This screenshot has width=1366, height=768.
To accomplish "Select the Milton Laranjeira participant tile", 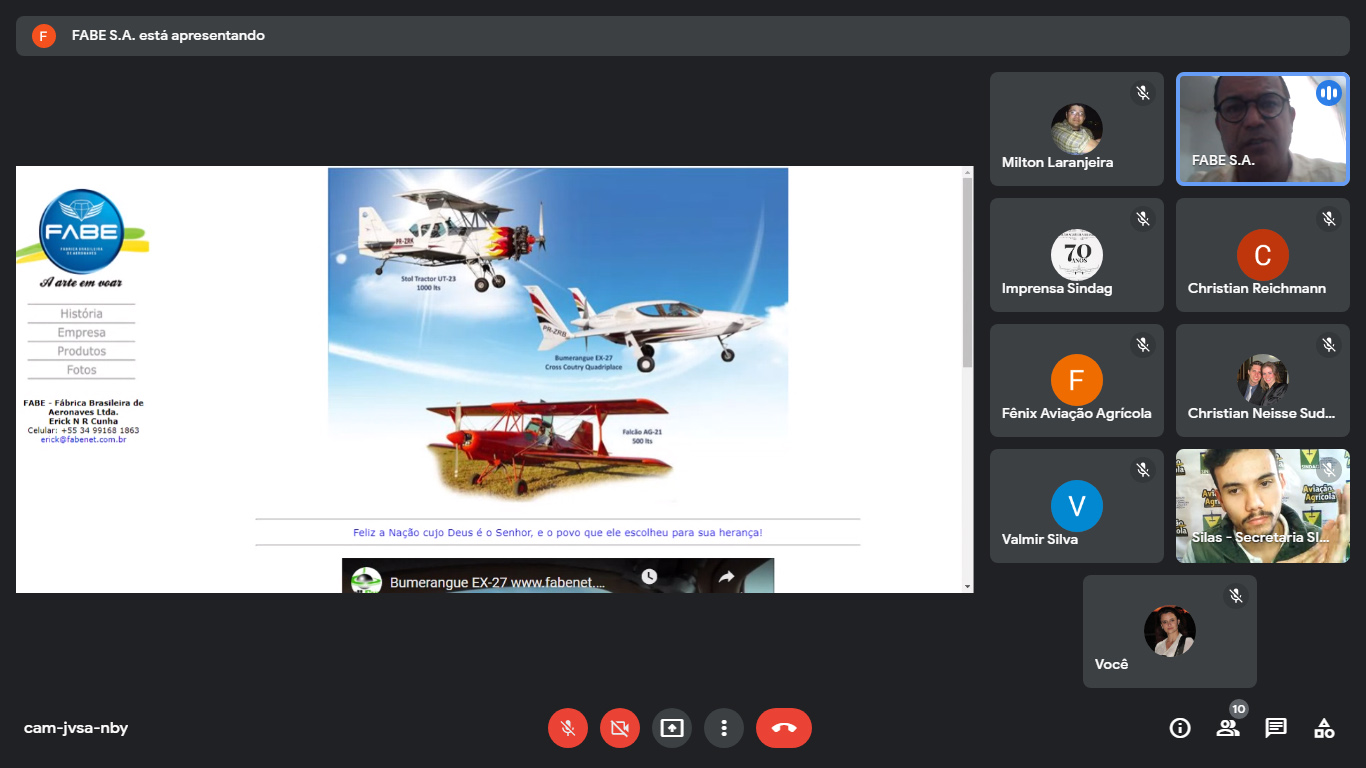I will [x=1077, y=129].
